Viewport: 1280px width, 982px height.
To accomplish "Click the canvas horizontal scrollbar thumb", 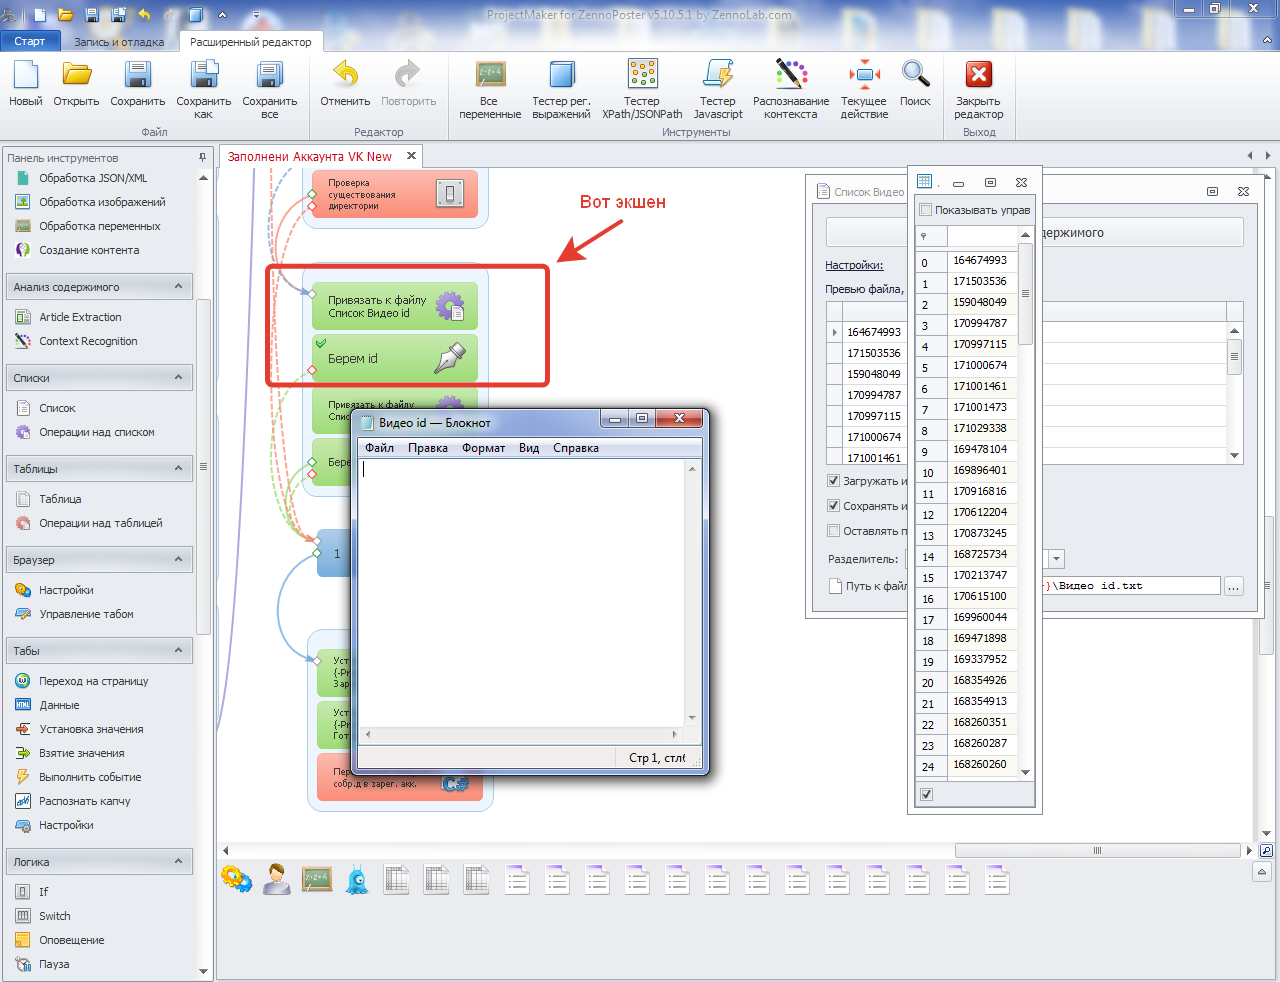I will (1097, 850).
